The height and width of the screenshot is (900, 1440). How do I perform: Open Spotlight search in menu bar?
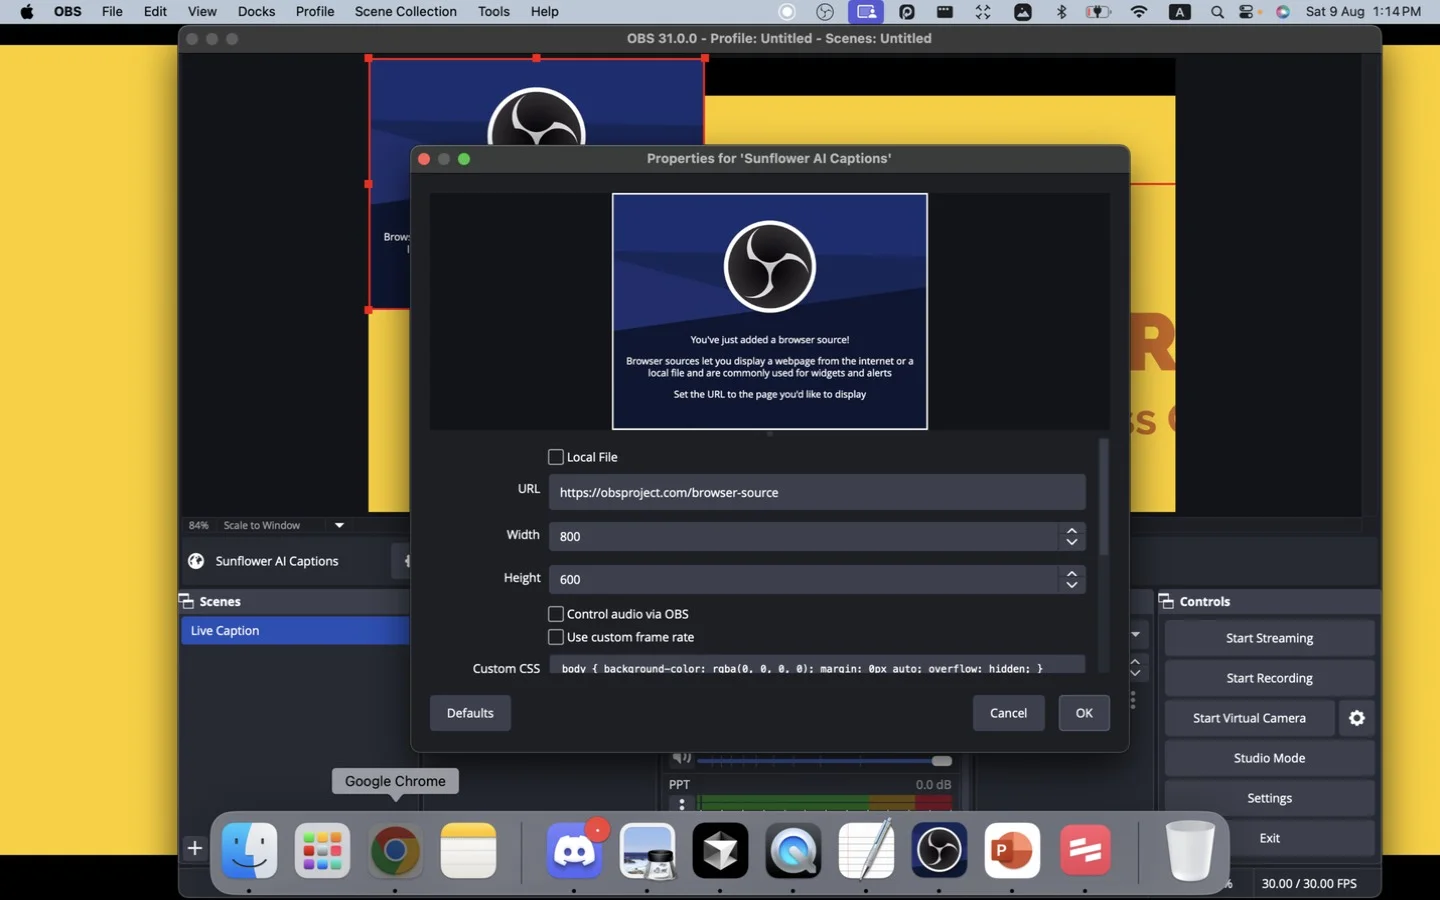(x=1217, y=12)
